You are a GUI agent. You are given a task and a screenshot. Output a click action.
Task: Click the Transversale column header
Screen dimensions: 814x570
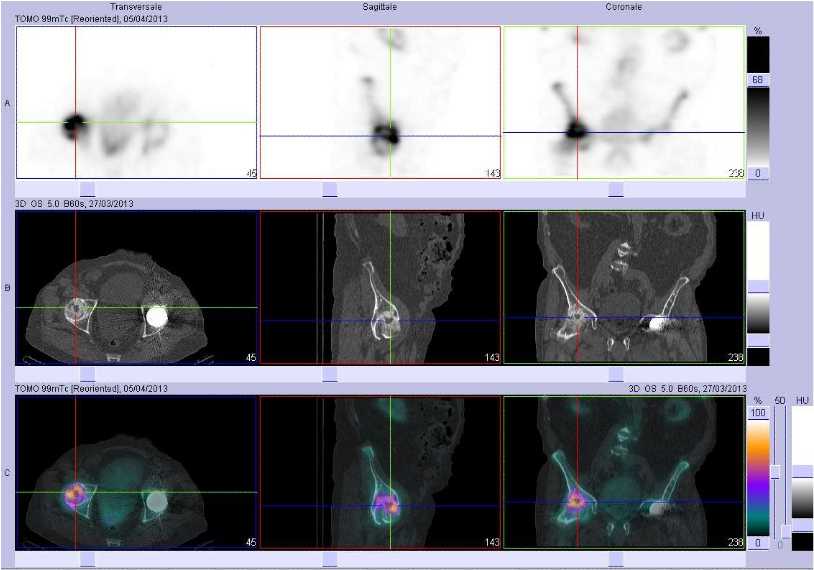pos(136,7)
